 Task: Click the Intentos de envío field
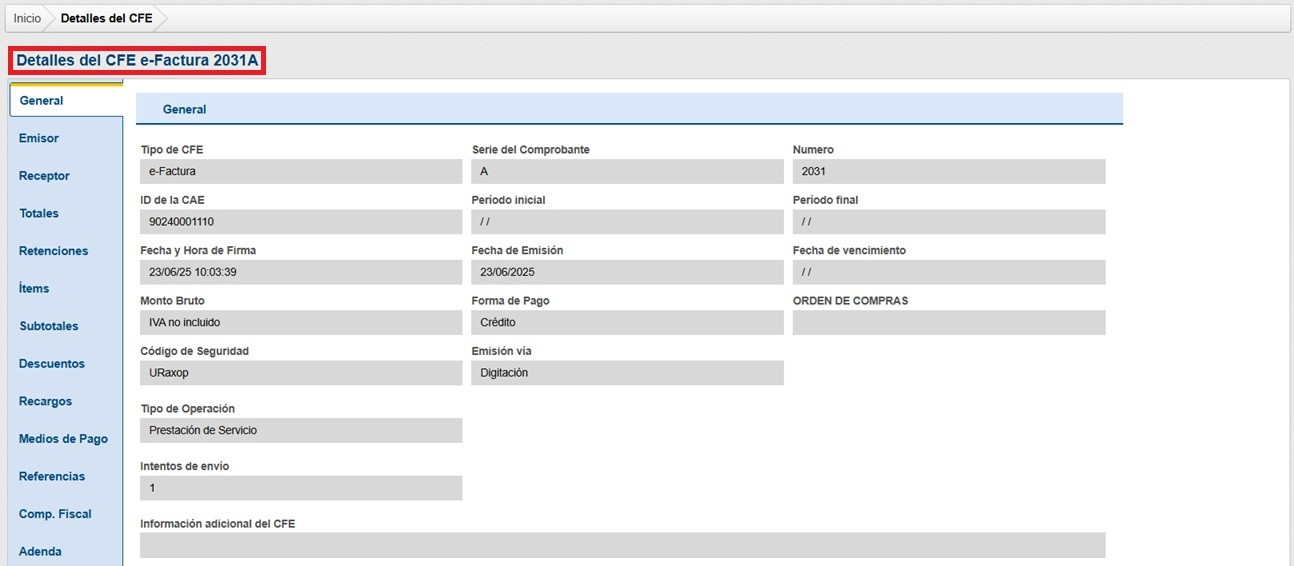coord(301,488)
